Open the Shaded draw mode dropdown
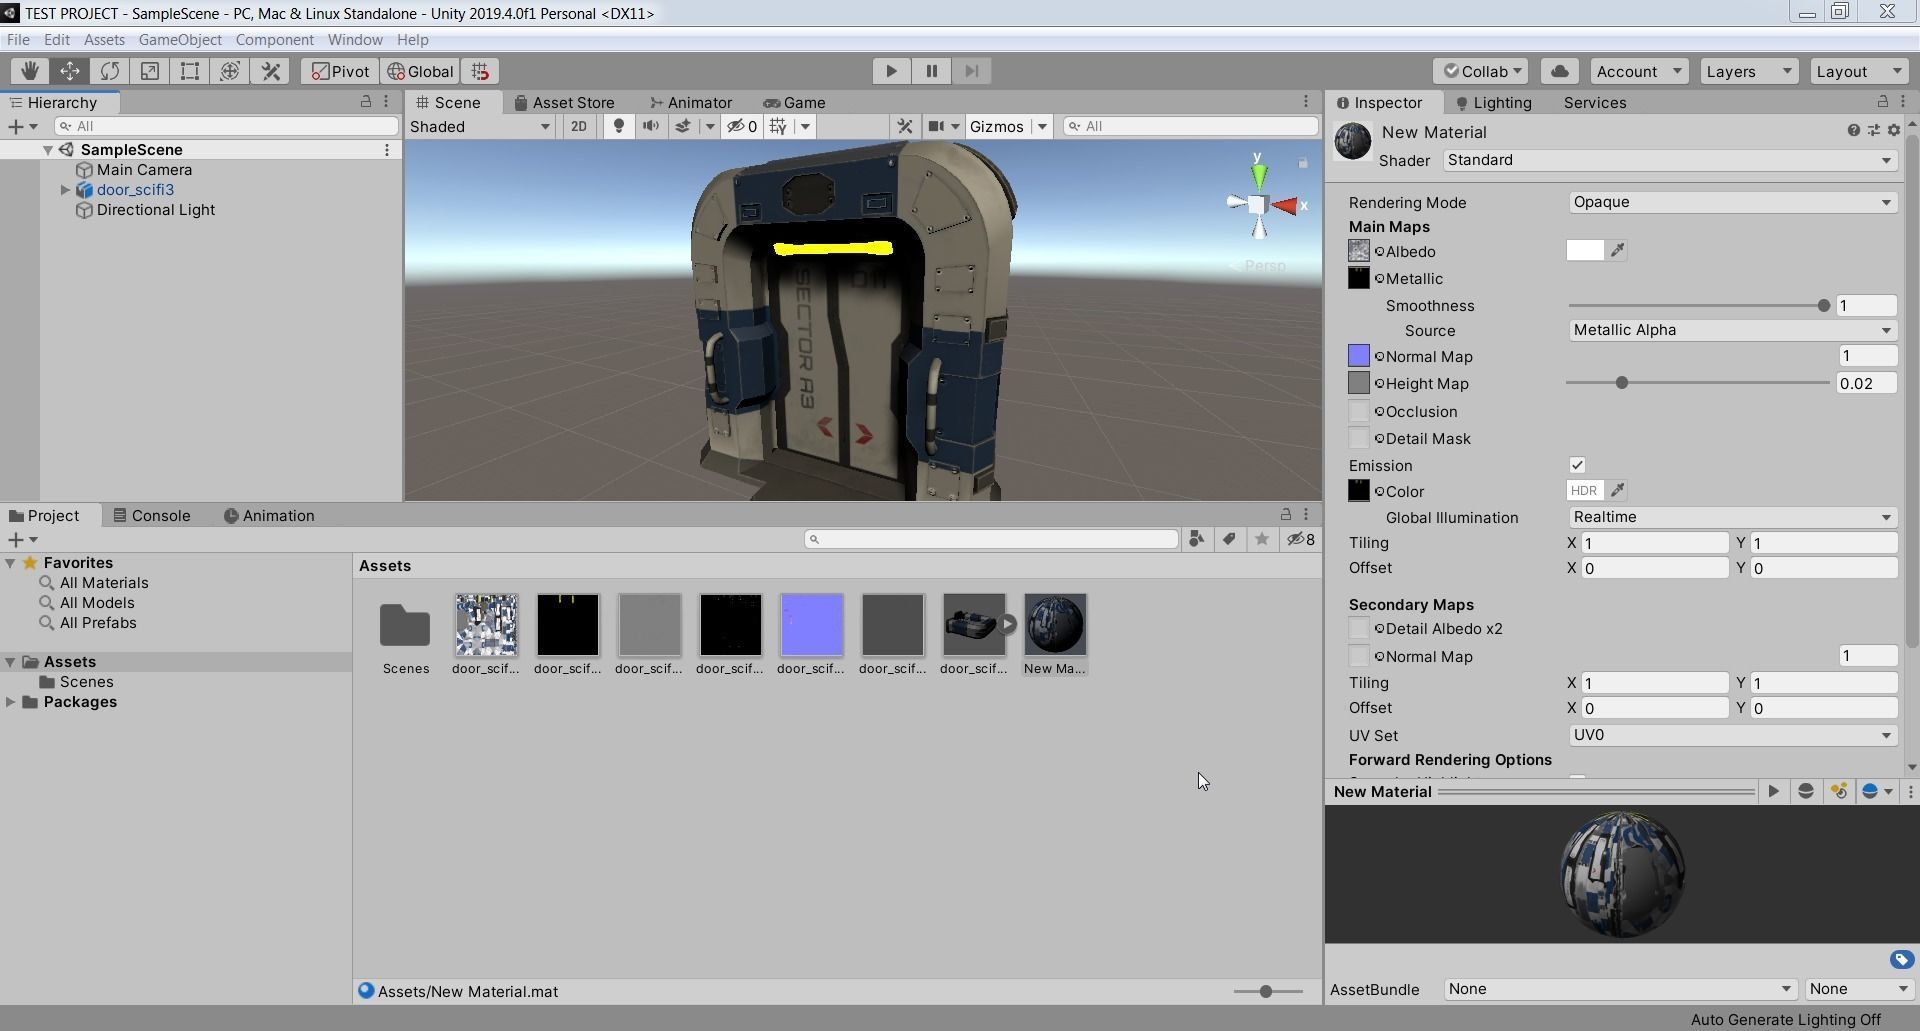Screen dimensions: 1920x1031 (480, 126)
